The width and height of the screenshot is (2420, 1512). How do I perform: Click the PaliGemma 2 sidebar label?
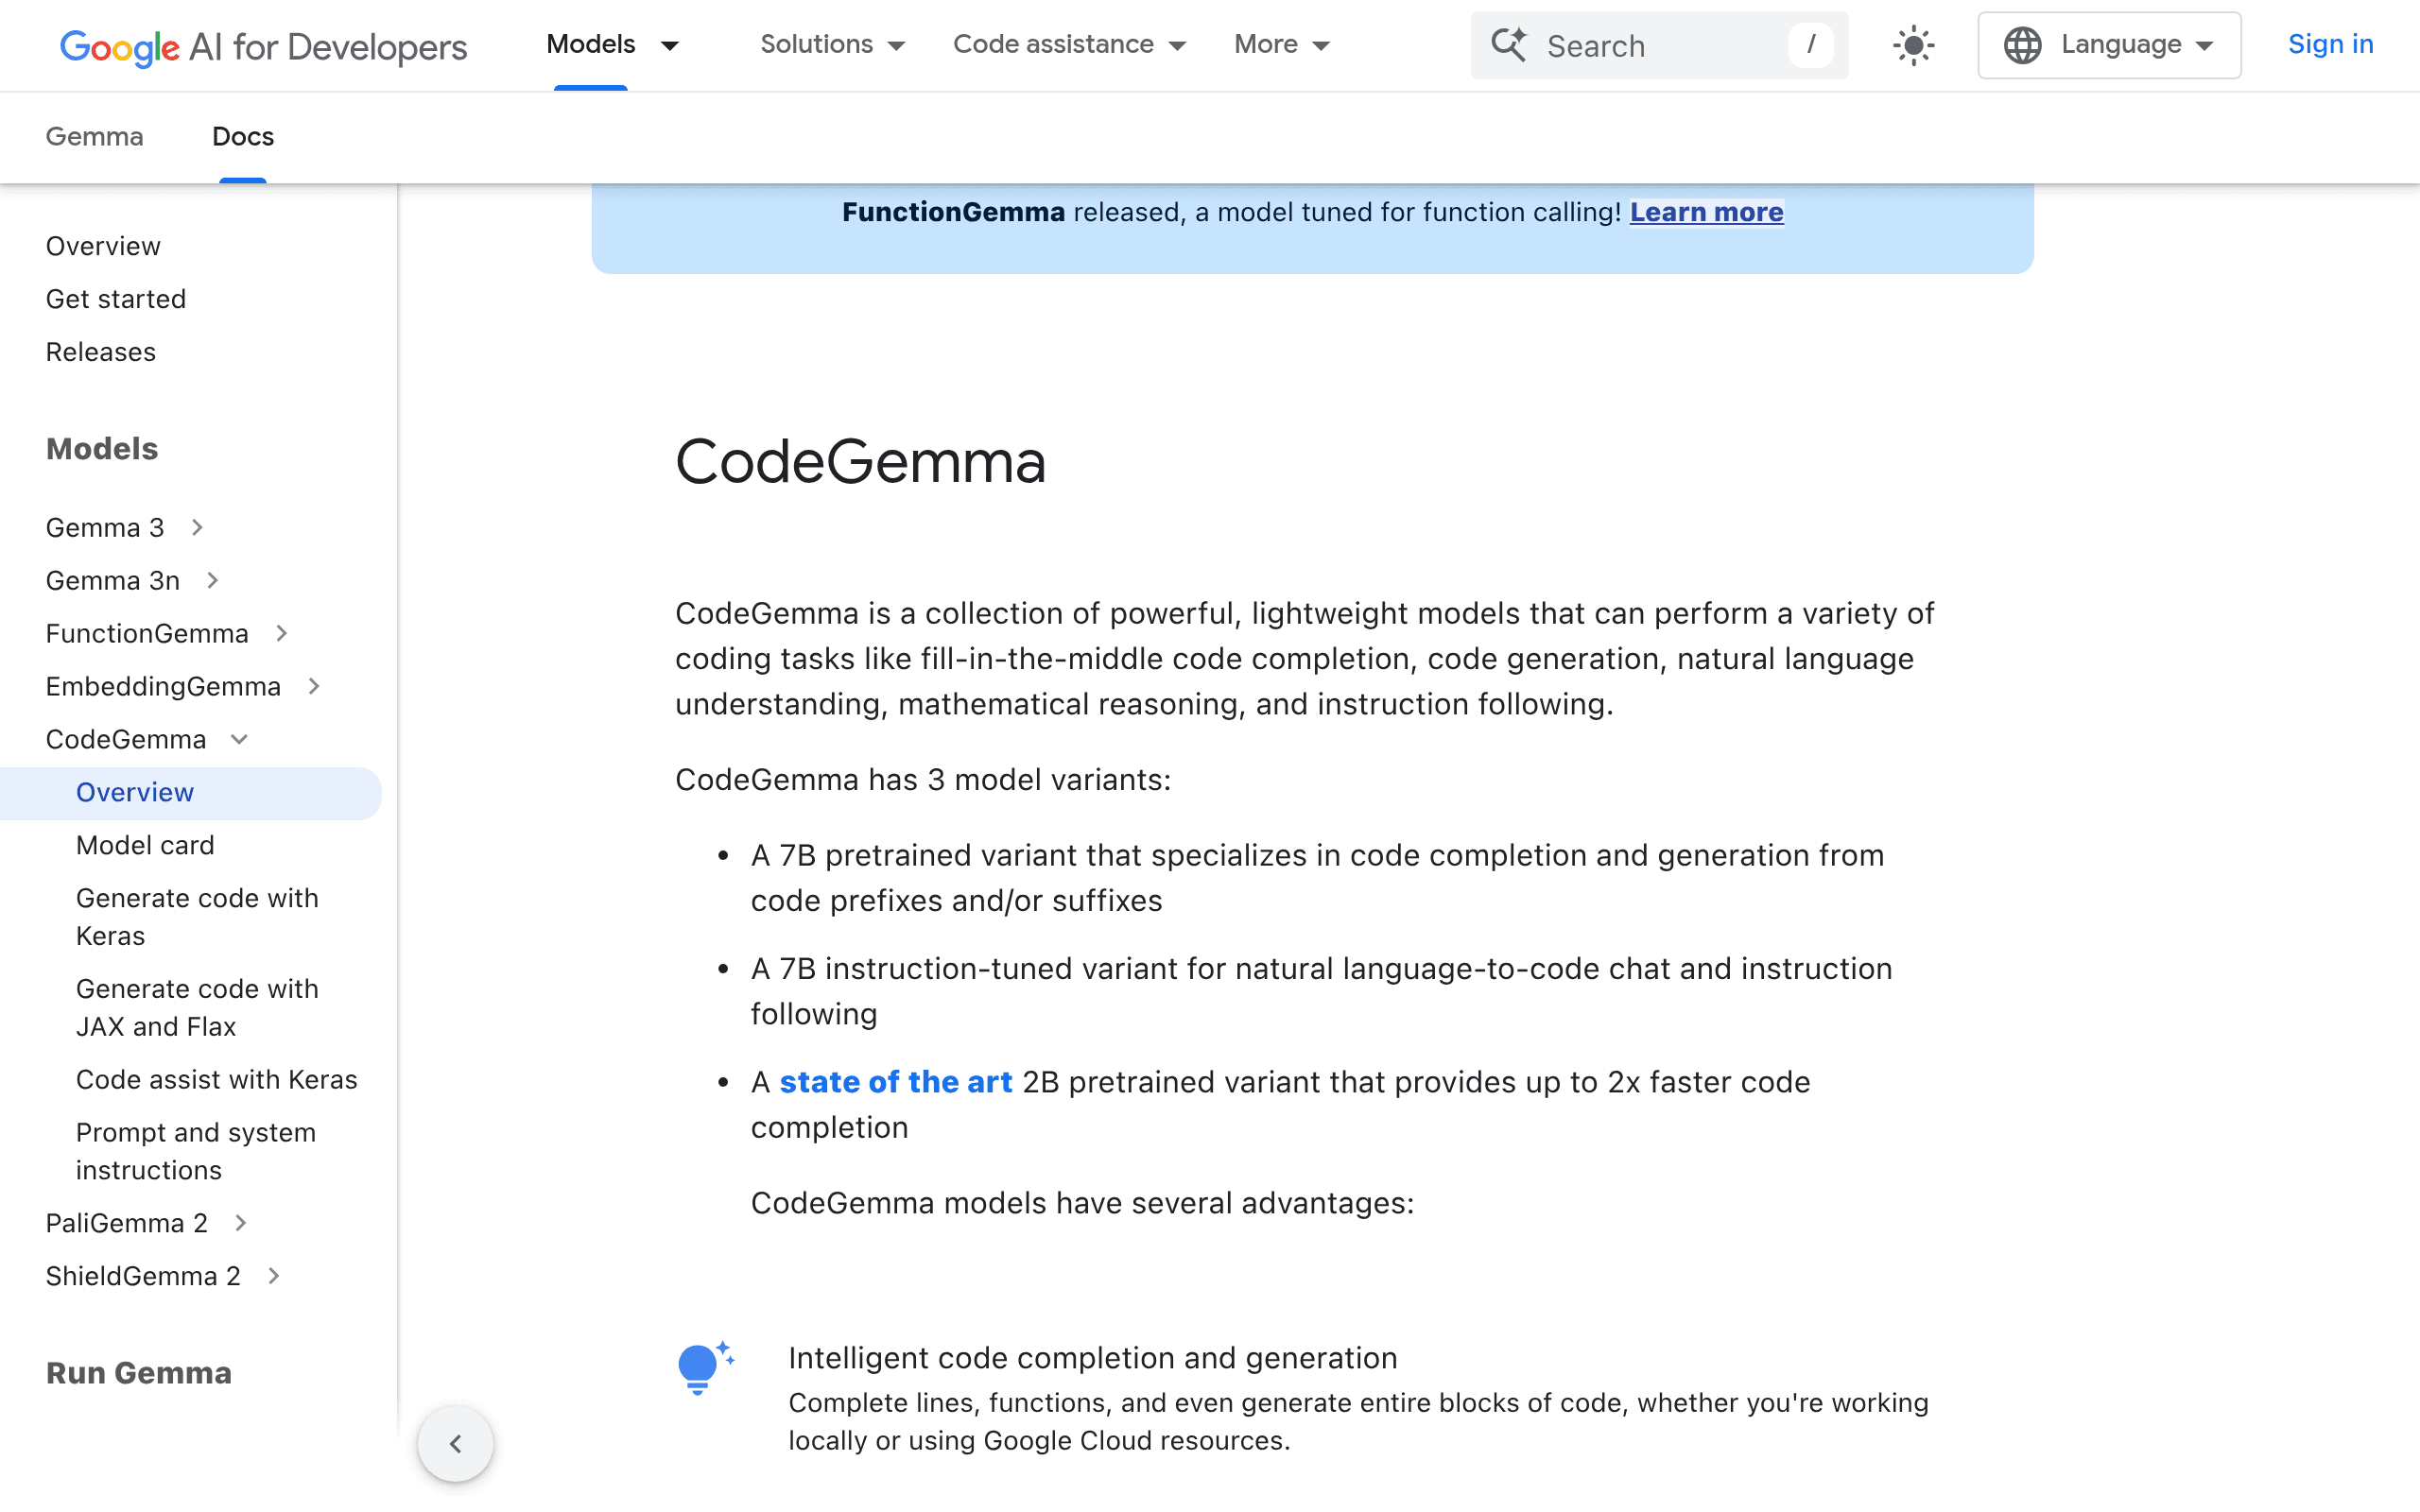[127, 1223]
